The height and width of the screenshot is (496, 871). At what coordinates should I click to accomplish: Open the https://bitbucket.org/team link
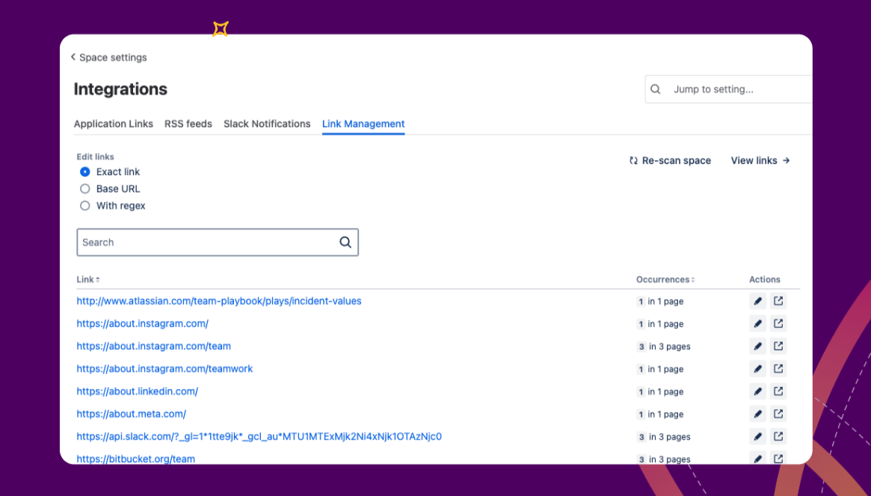pyautogui.click(x=136, y=459)
